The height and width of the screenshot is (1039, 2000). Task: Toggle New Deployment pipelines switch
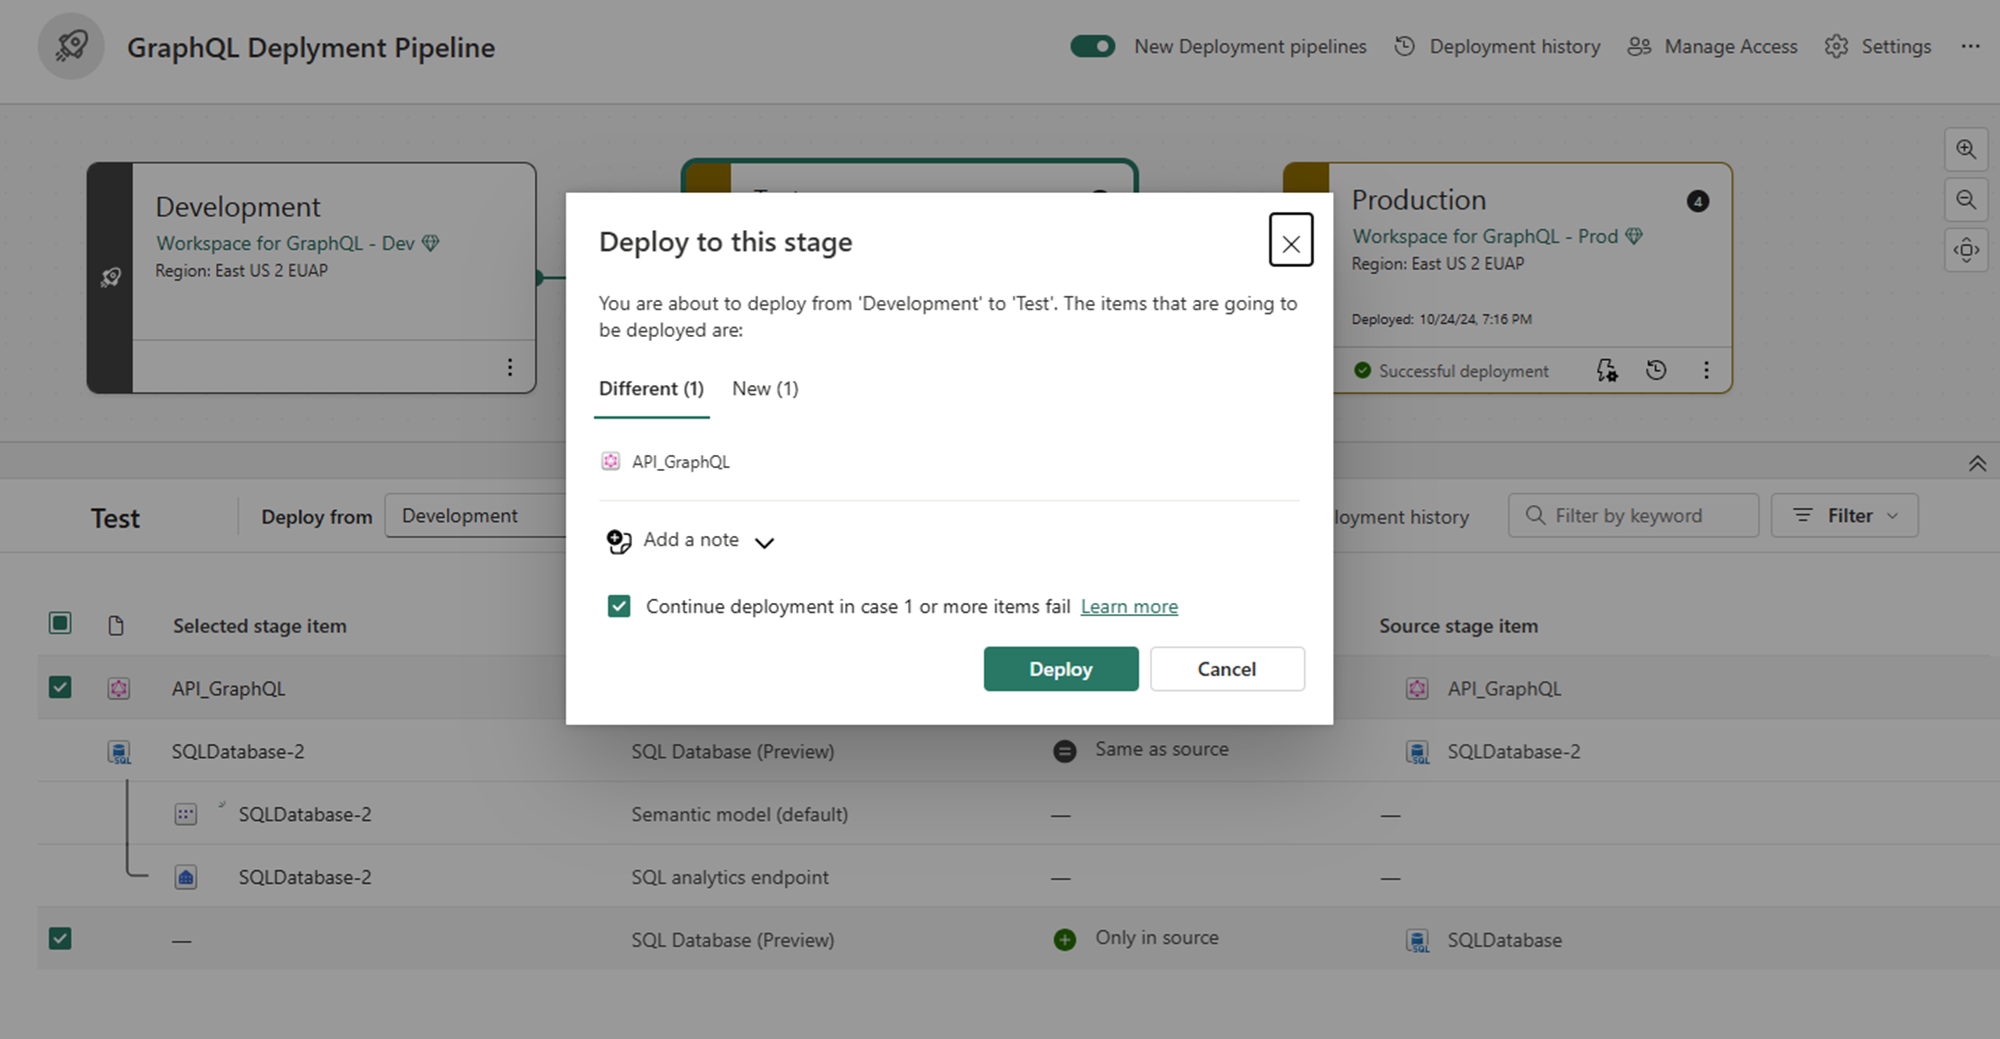(1092, 47)
